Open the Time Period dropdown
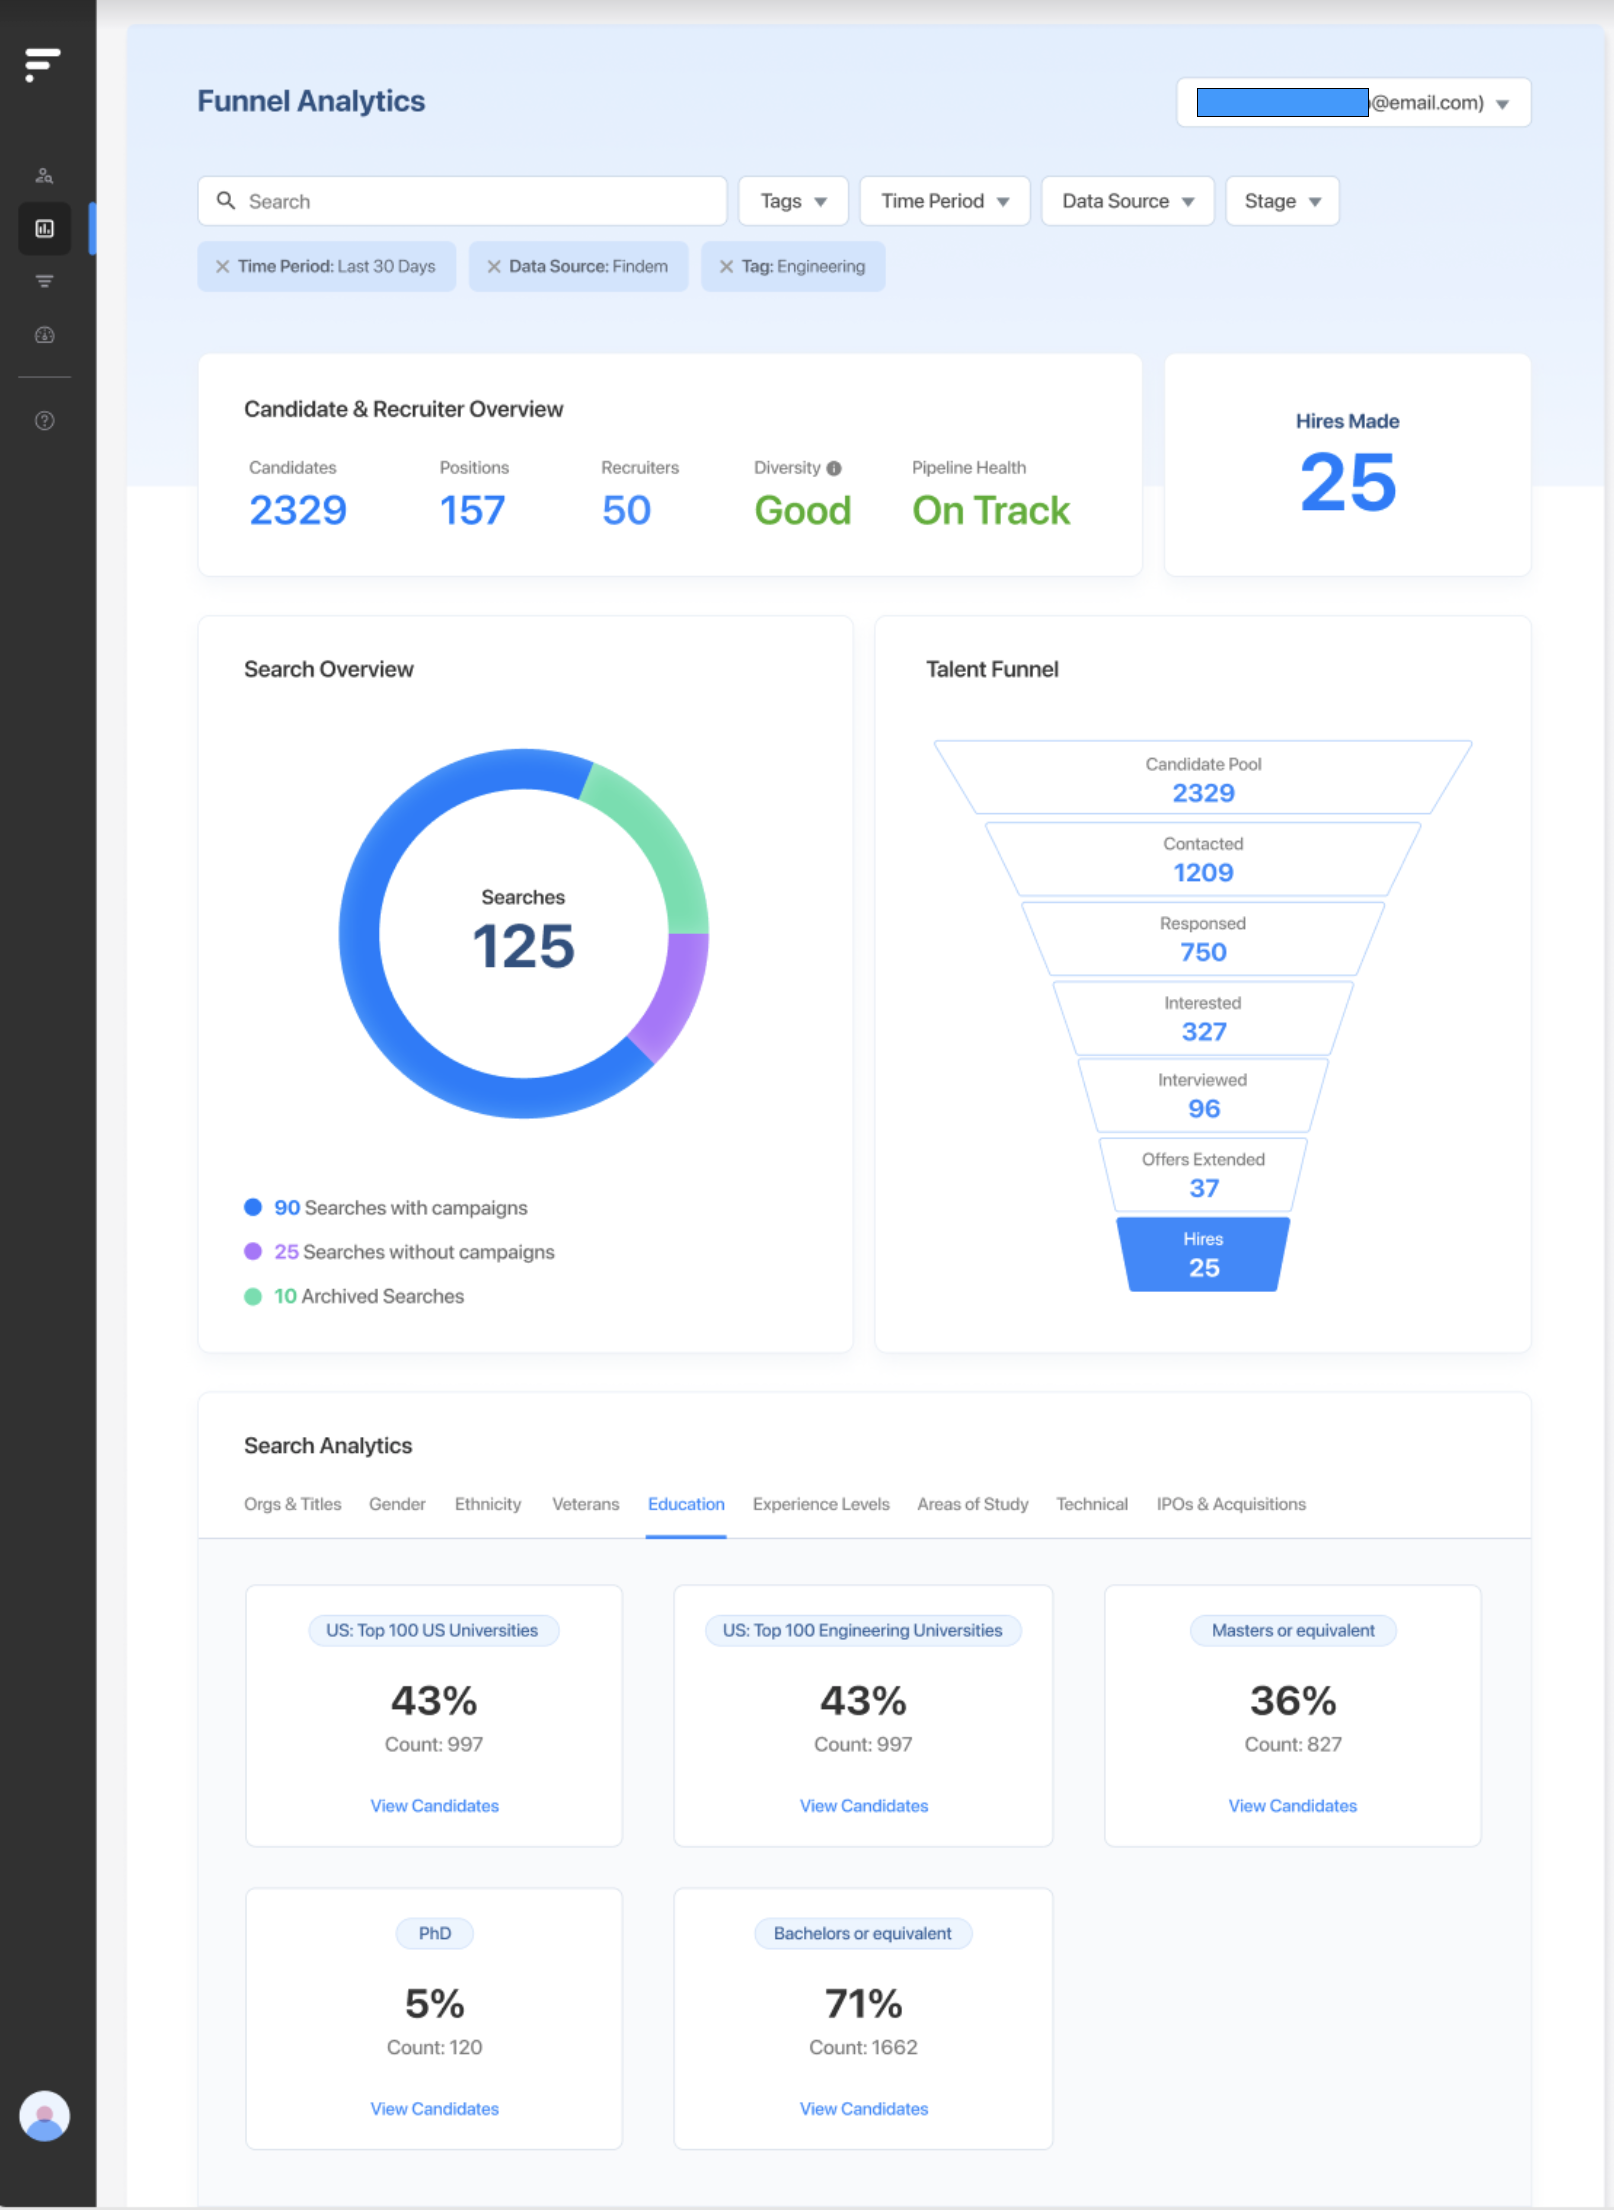The image size is (1614, 2210). [943, 201]
